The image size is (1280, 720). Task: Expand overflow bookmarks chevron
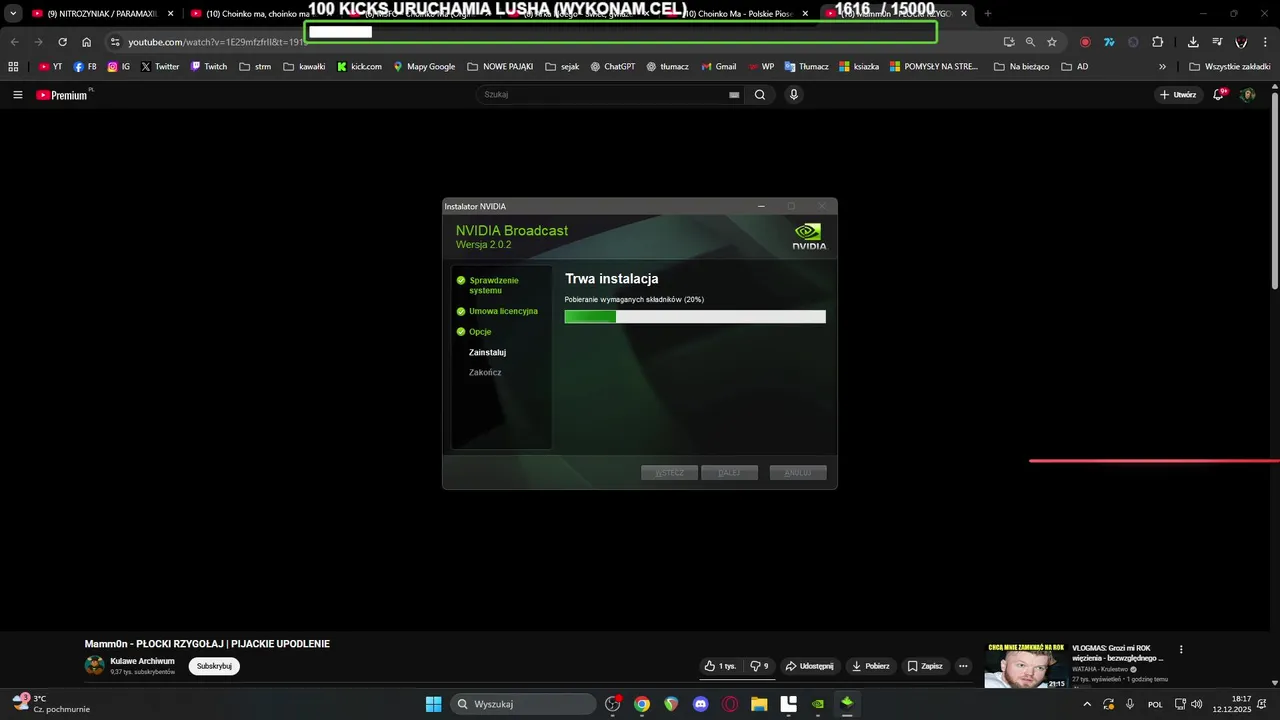pos(1162,67)
